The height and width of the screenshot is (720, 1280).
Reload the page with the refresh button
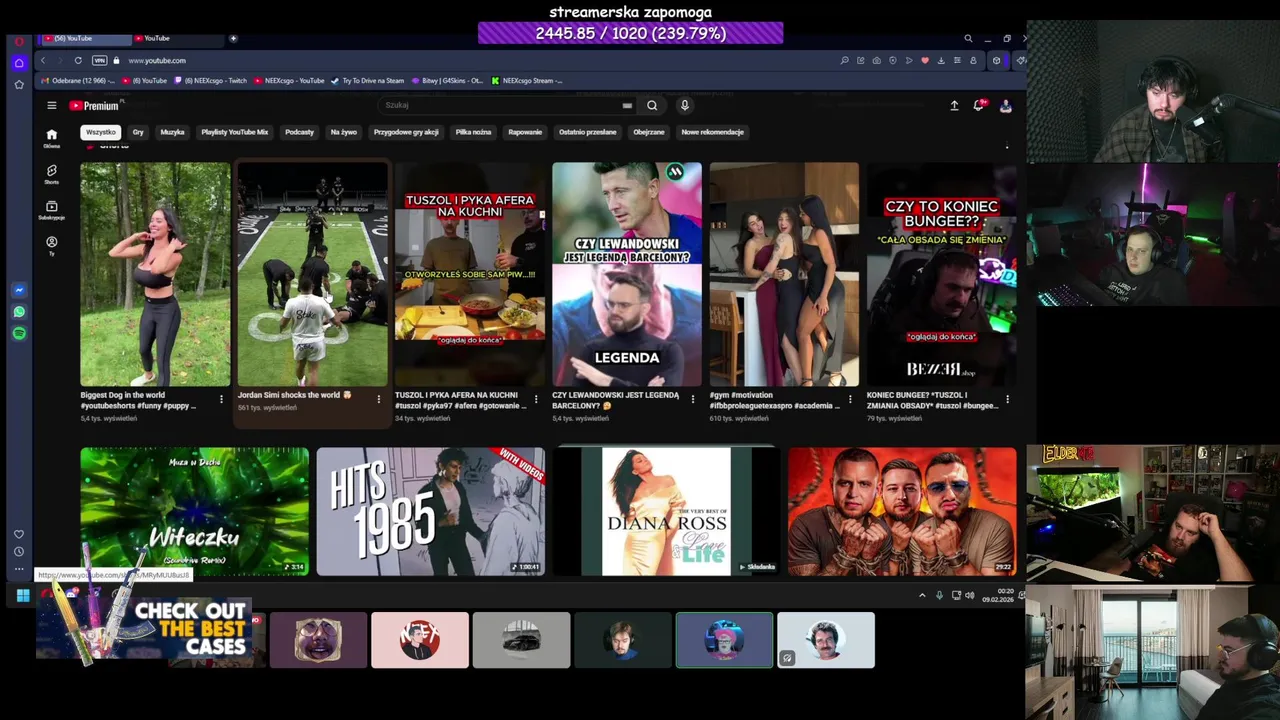tap(78, 60)
